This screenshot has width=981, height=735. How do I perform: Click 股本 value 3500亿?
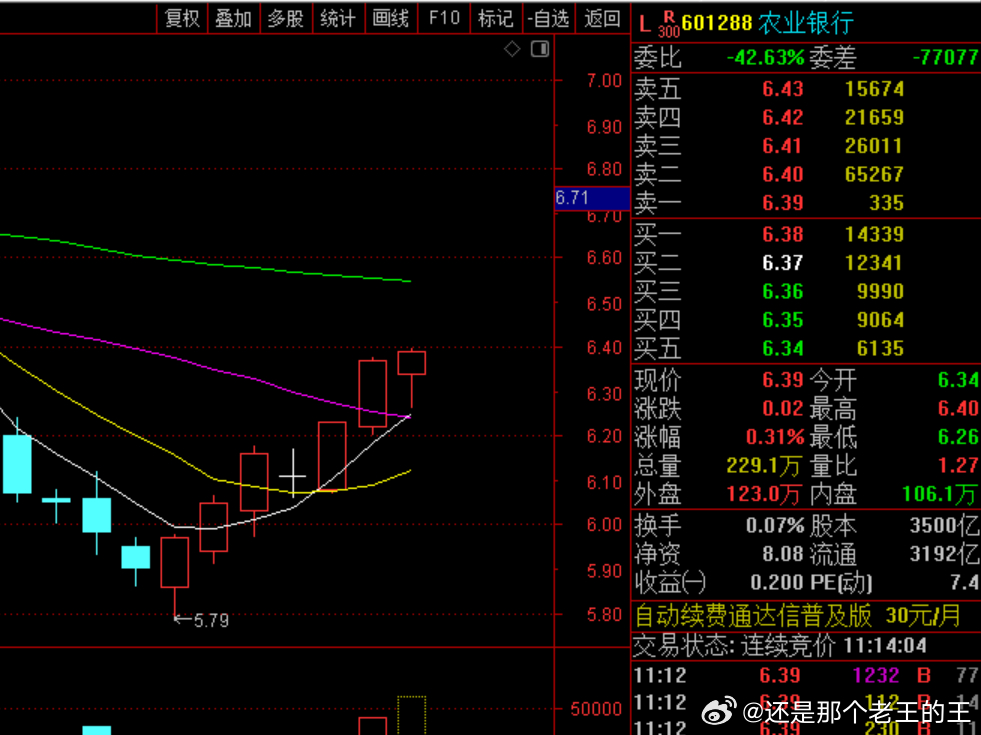click(944, 525)
